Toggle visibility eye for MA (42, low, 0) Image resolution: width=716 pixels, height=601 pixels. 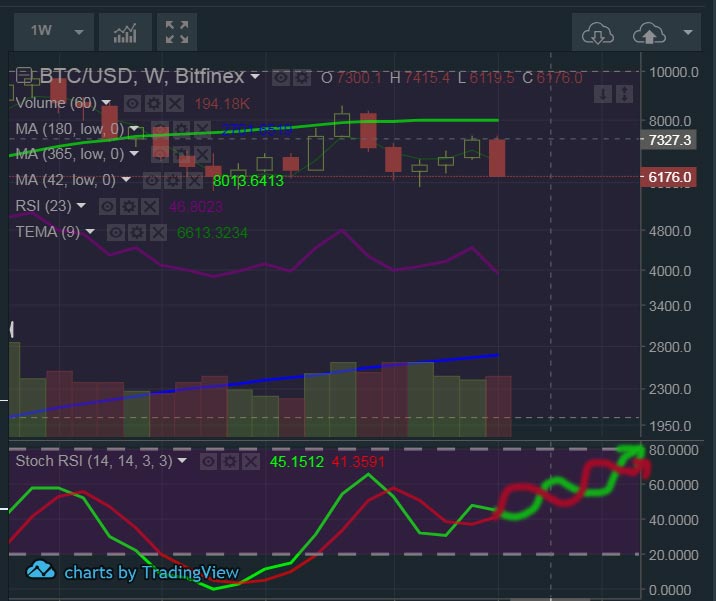click(152, 181)
